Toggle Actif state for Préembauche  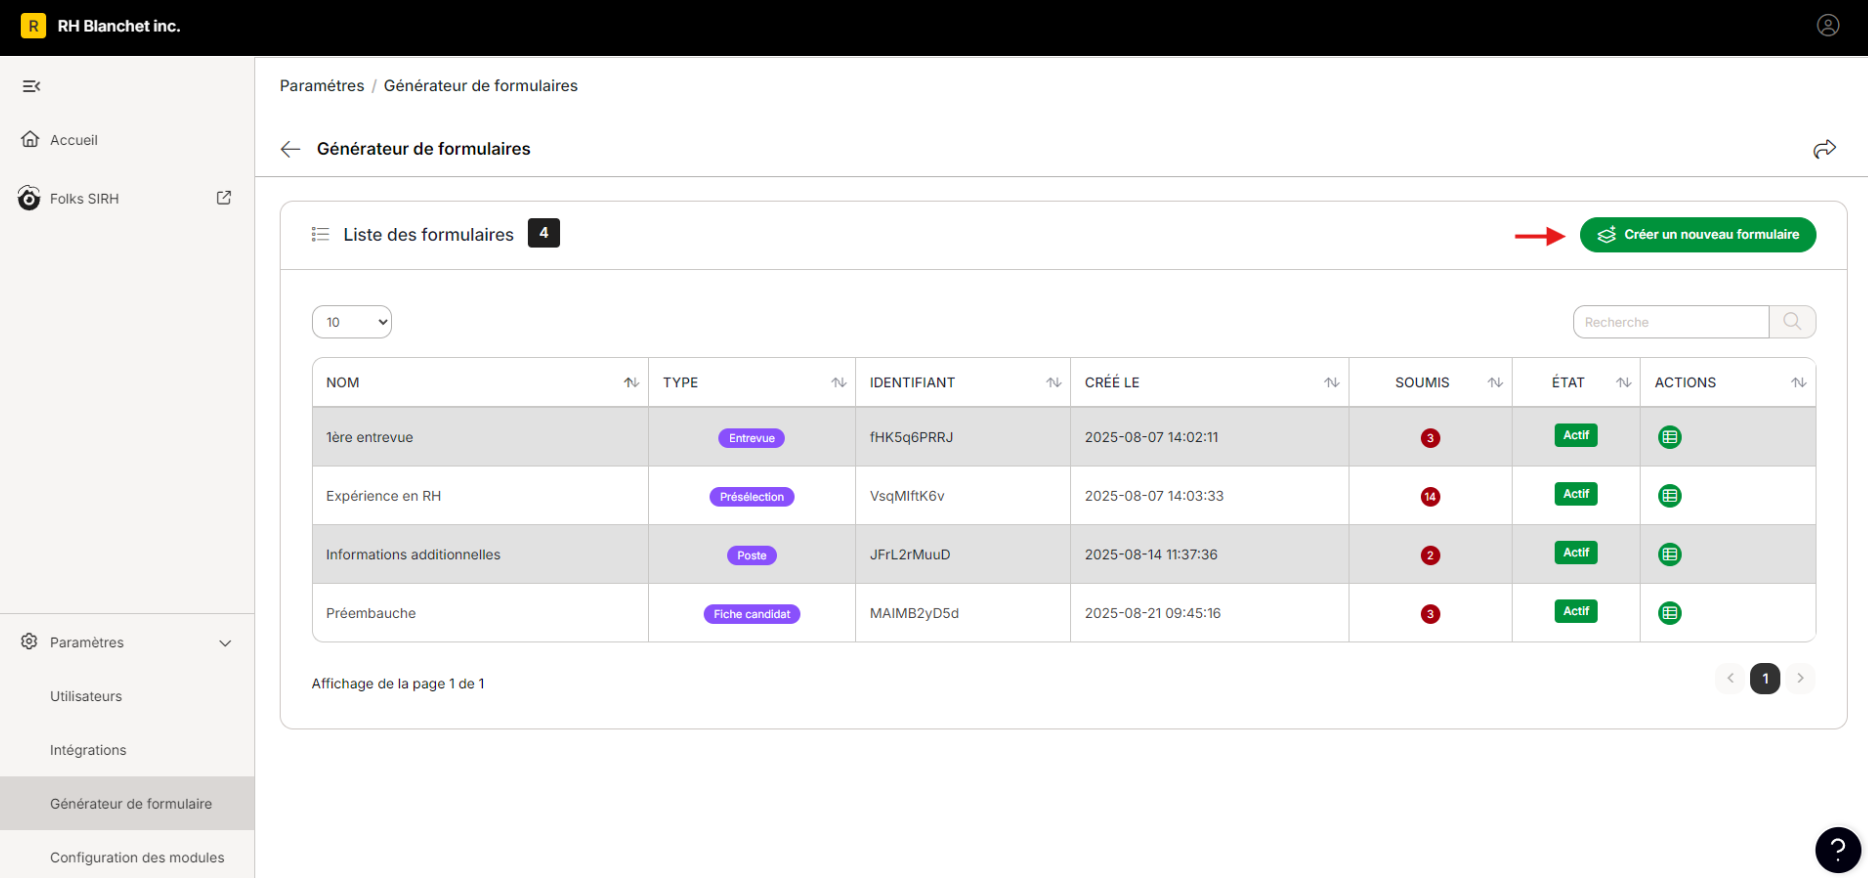pos(1576,611)
